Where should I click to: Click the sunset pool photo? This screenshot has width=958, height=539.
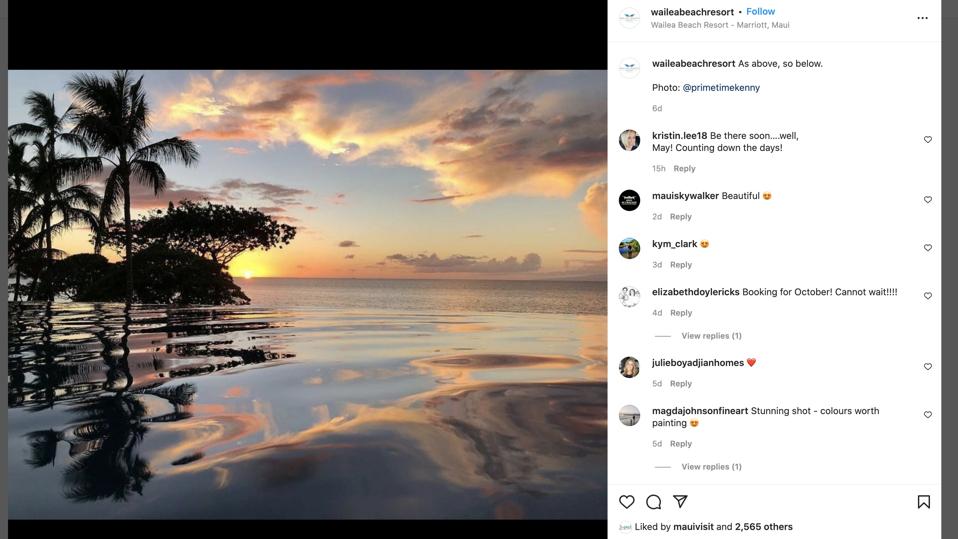coord(308,294)
